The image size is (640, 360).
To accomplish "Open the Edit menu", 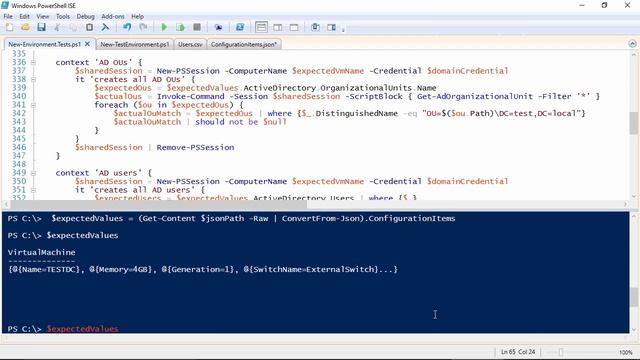I will (24, 16).
